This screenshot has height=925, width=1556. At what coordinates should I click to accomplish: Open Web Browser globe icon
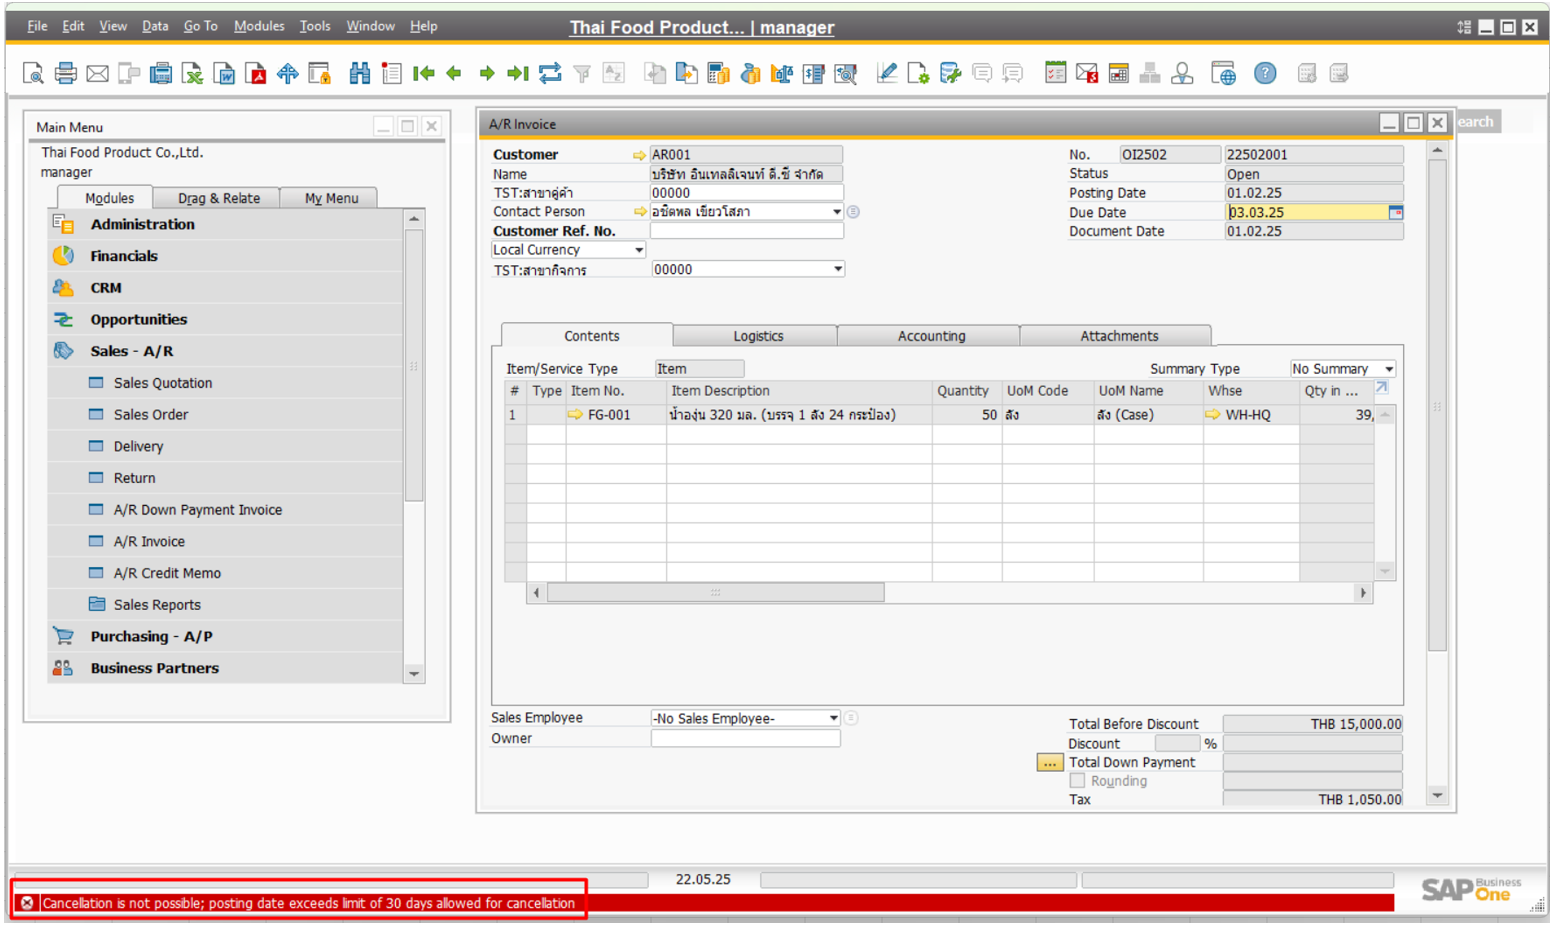tap(1223, 73)
